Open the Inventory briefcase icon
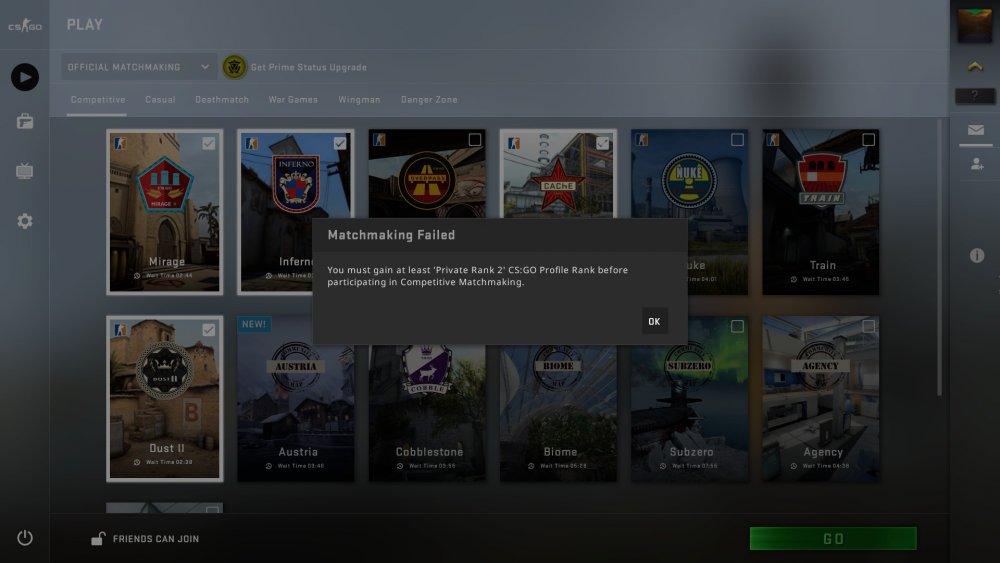 (25, 121)
